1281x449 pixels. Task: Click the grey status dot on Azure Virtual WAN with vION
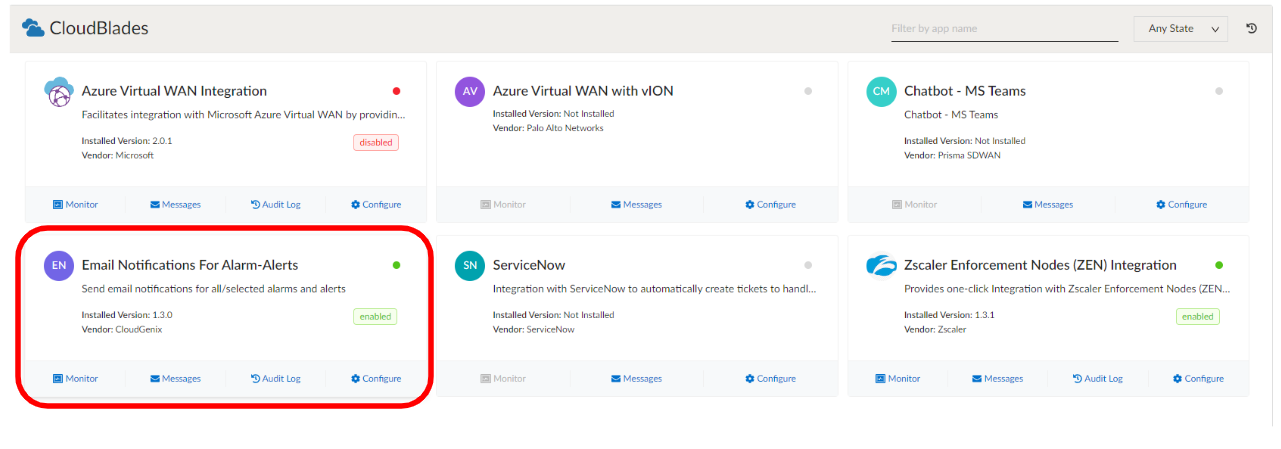[808, 91]
